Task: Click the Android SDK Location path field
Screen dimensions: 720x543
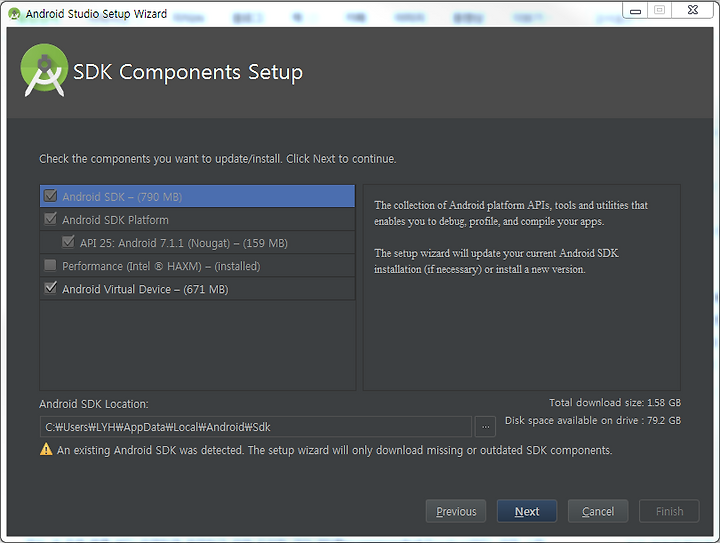Action: [x=256, y=427]
